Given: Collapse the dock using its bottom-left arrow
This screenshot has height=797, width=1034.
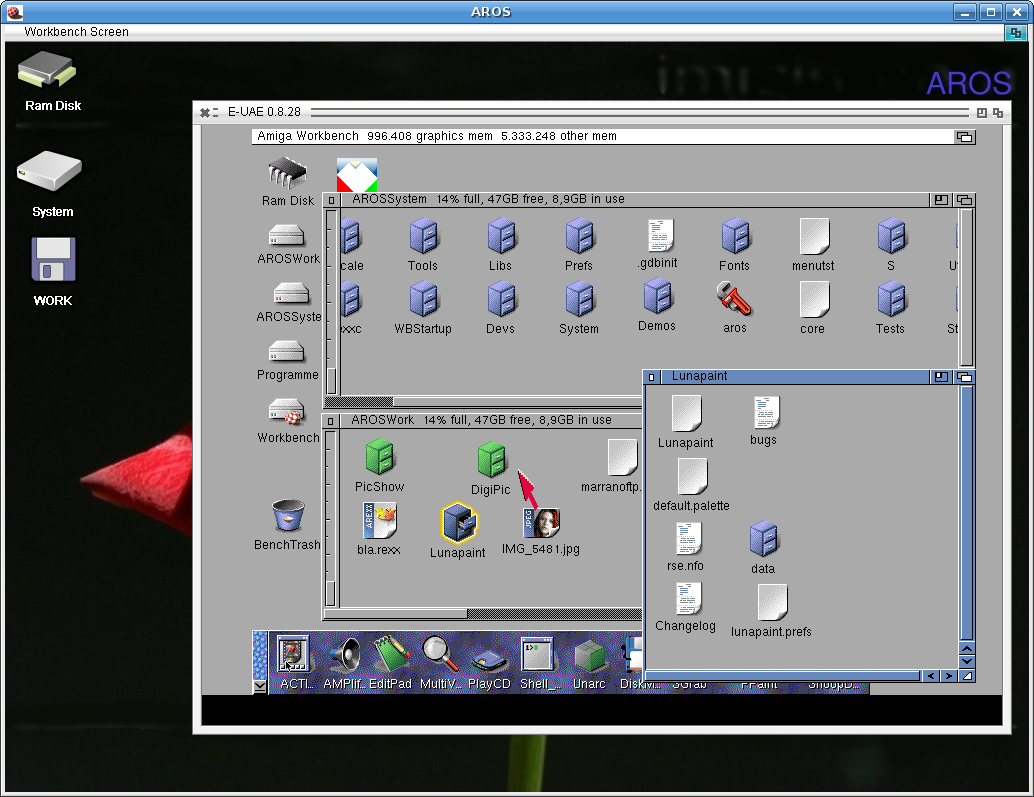Looking at the screenshot, I should coord(260,686).
